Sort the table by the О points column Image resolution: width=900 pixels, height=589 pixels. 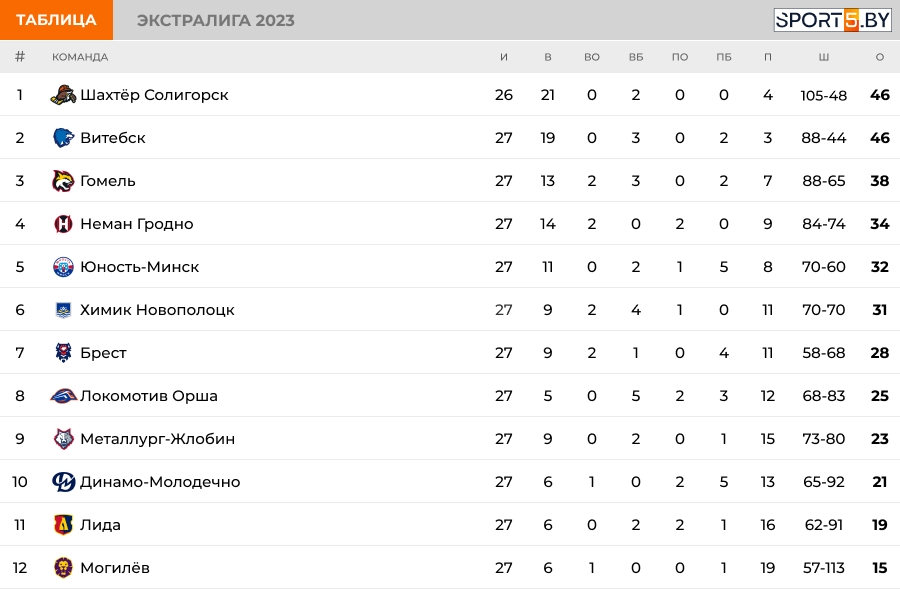(879, 57)
